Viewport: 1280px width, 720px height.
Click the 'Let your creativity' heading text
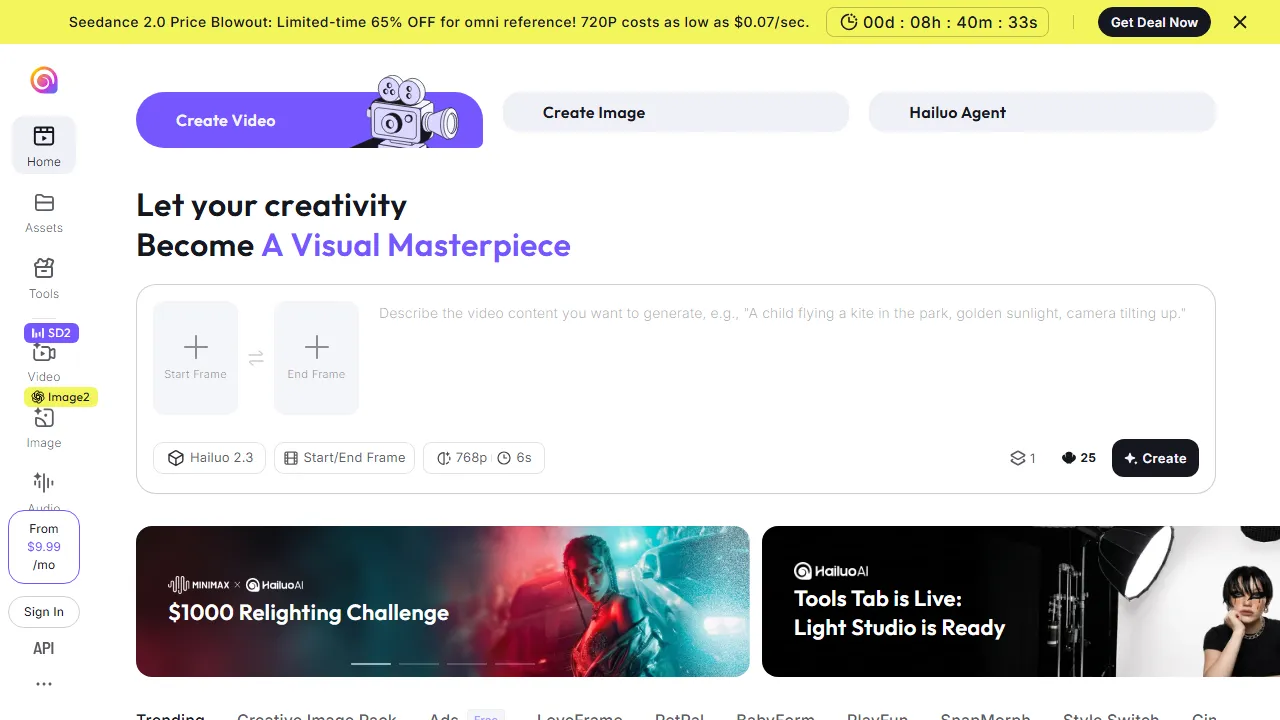(271, 205)
